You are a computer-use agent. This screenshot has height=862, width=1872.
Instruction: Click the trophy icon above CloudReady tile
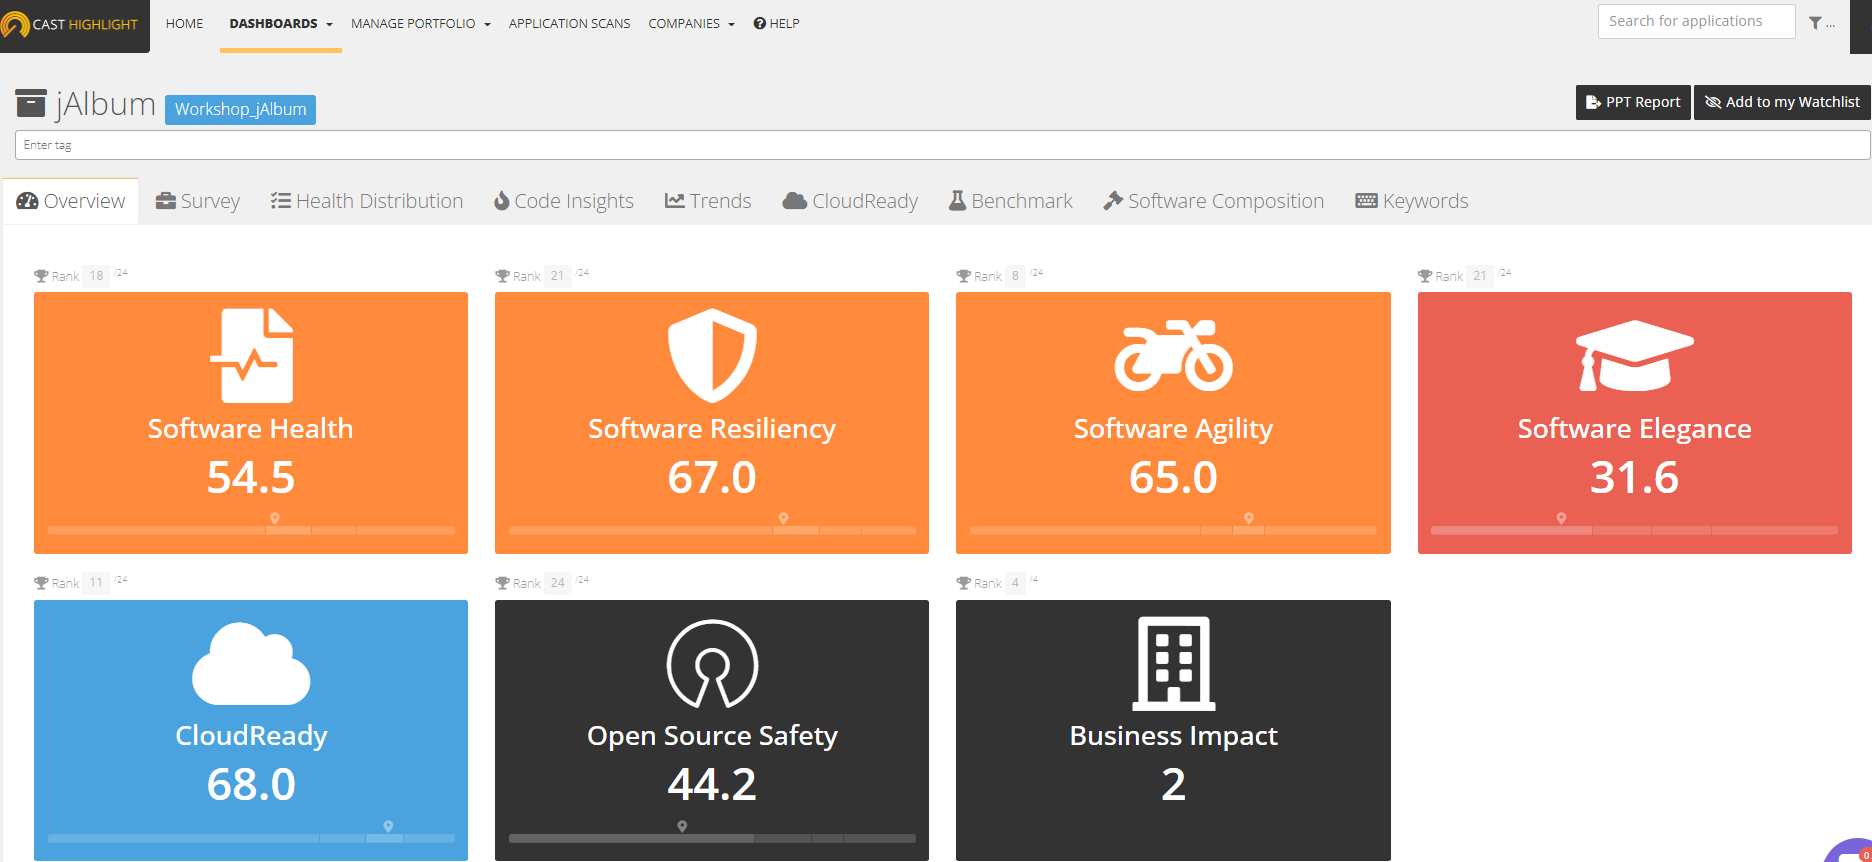coord(41,583)
